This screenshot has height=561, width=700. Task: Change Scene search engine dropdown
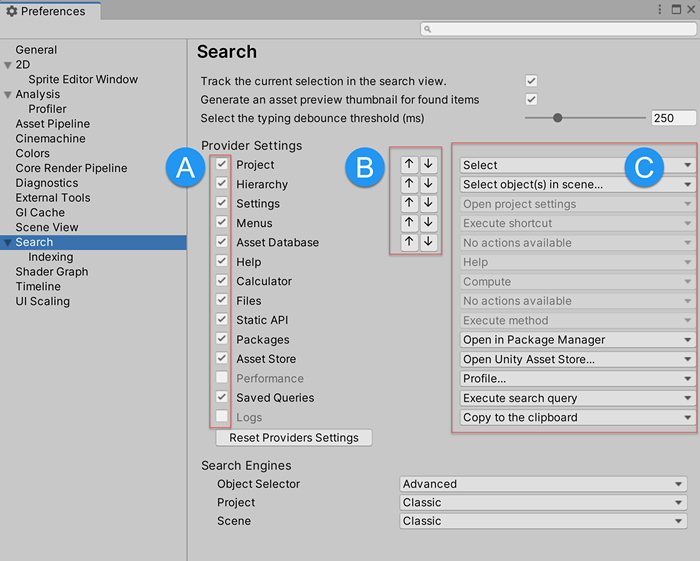[543, 521]
